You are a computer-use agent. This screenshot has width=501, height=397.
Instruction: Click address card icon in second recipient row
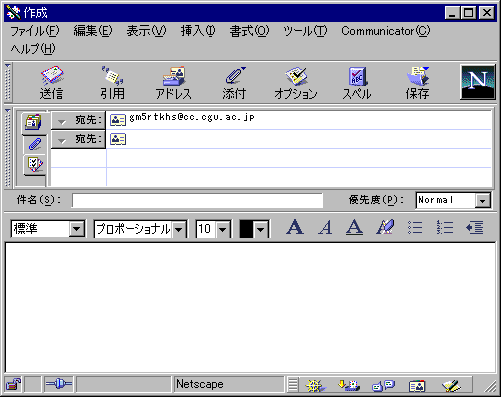click(x=118, y=139)
